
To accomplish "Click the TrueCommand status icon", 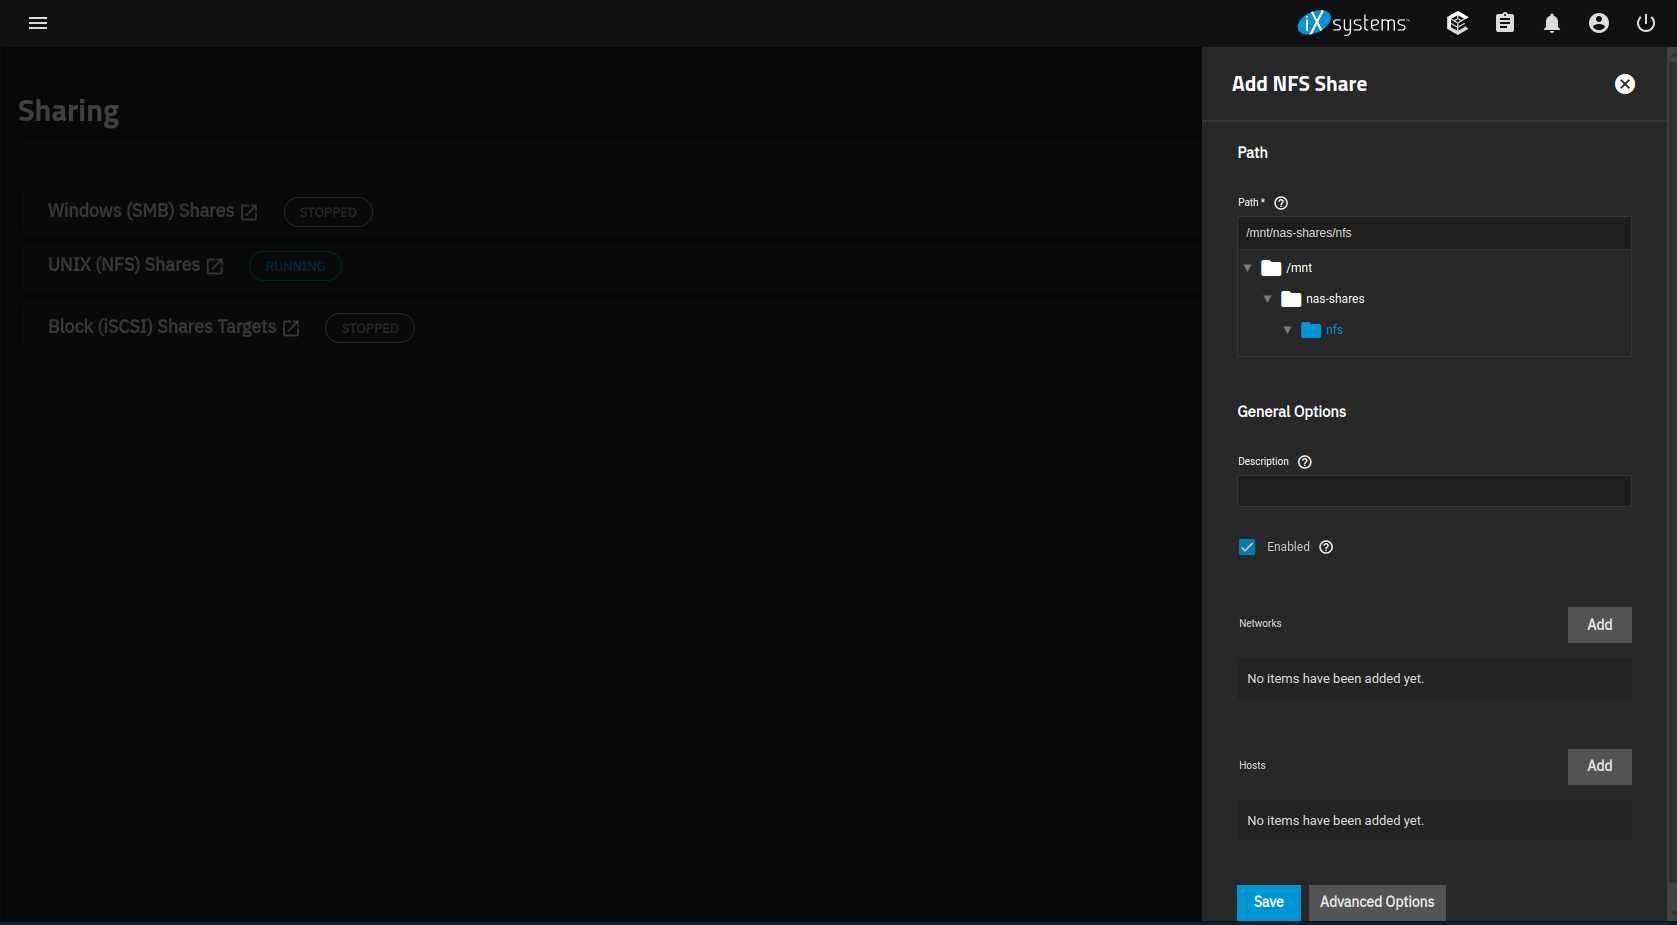I will 1457,23.
